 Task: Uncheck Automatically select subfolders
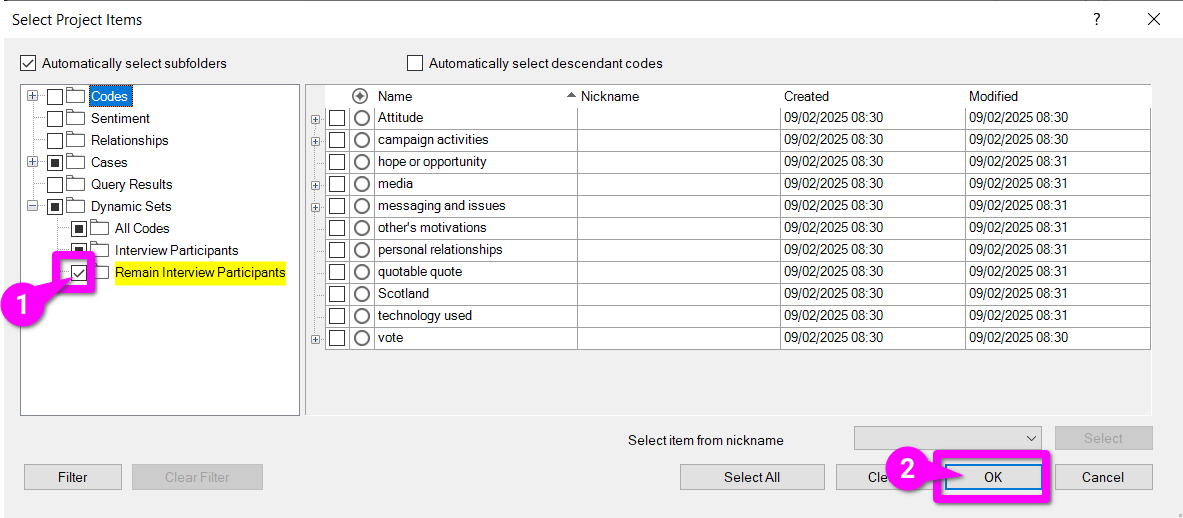(x=28, y=63)
